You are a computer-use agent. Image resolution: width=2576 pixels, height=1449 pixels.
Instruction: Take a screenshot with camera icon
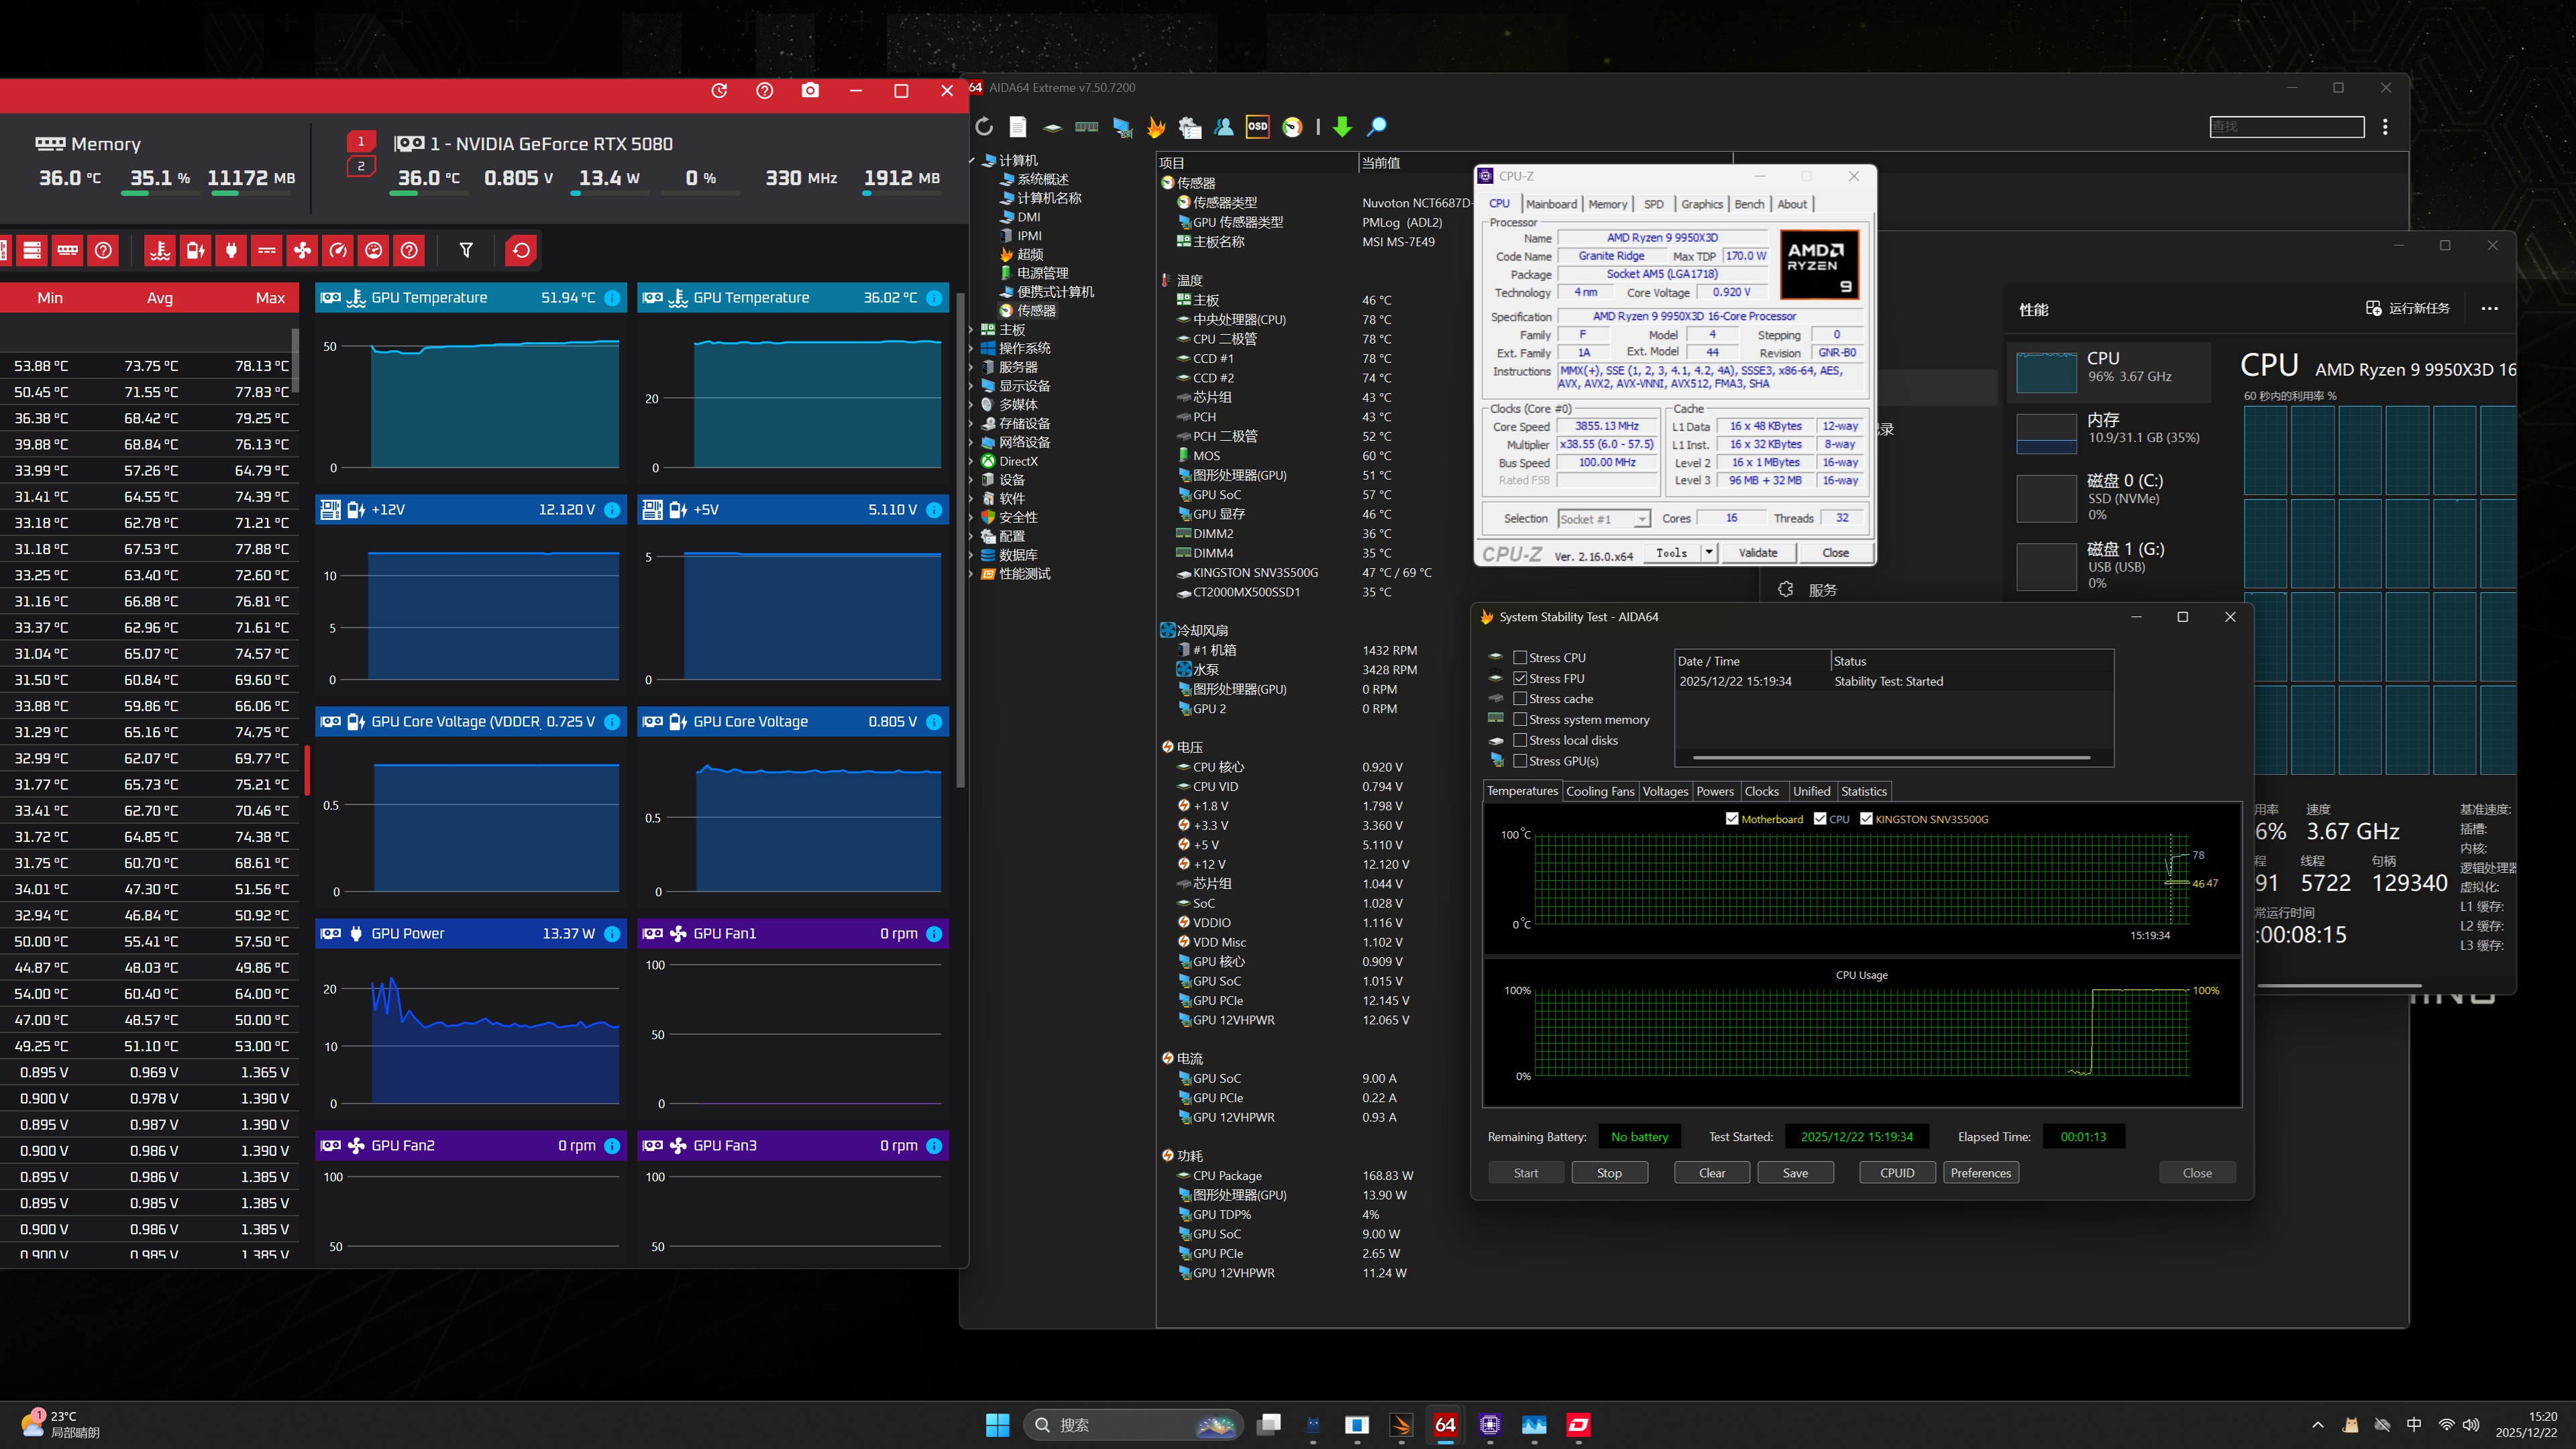[x=810, y=91]
